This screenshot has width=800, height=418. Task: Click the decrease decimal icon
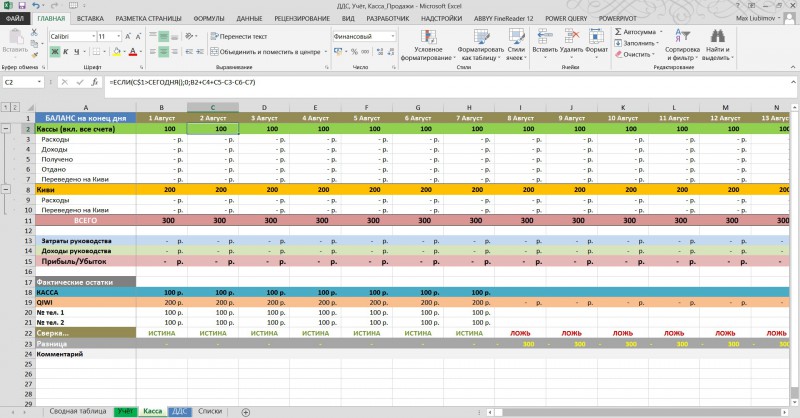(x=391, y=52)
